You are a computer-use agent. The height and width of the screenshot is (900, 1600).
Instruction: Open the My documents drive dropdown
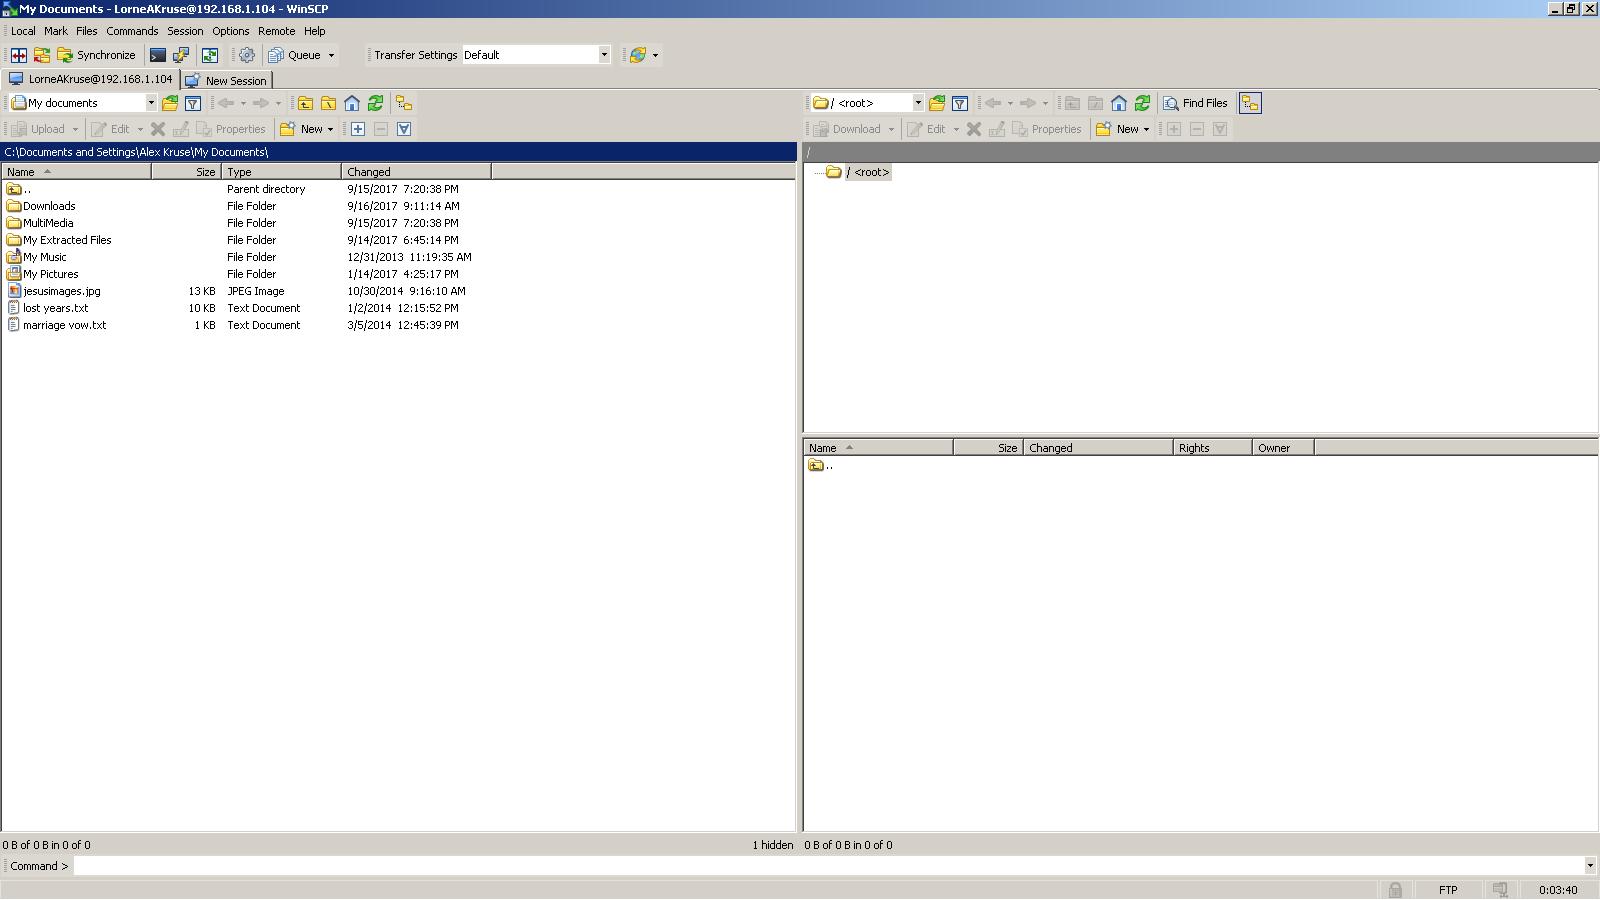(151, 103)
